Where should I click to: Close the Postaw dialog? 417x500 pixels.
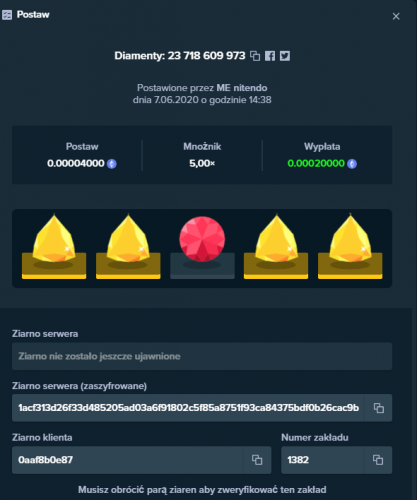pos(396,16)
